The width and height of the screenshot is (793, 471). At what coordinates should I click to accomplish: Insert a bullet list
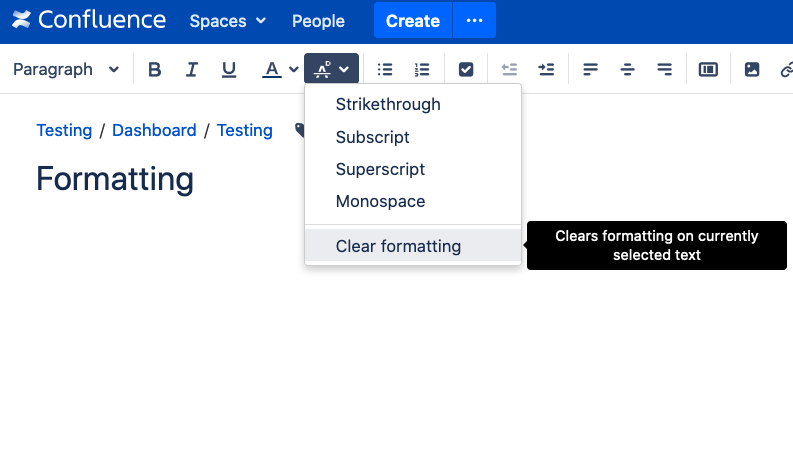coord(385,69)
